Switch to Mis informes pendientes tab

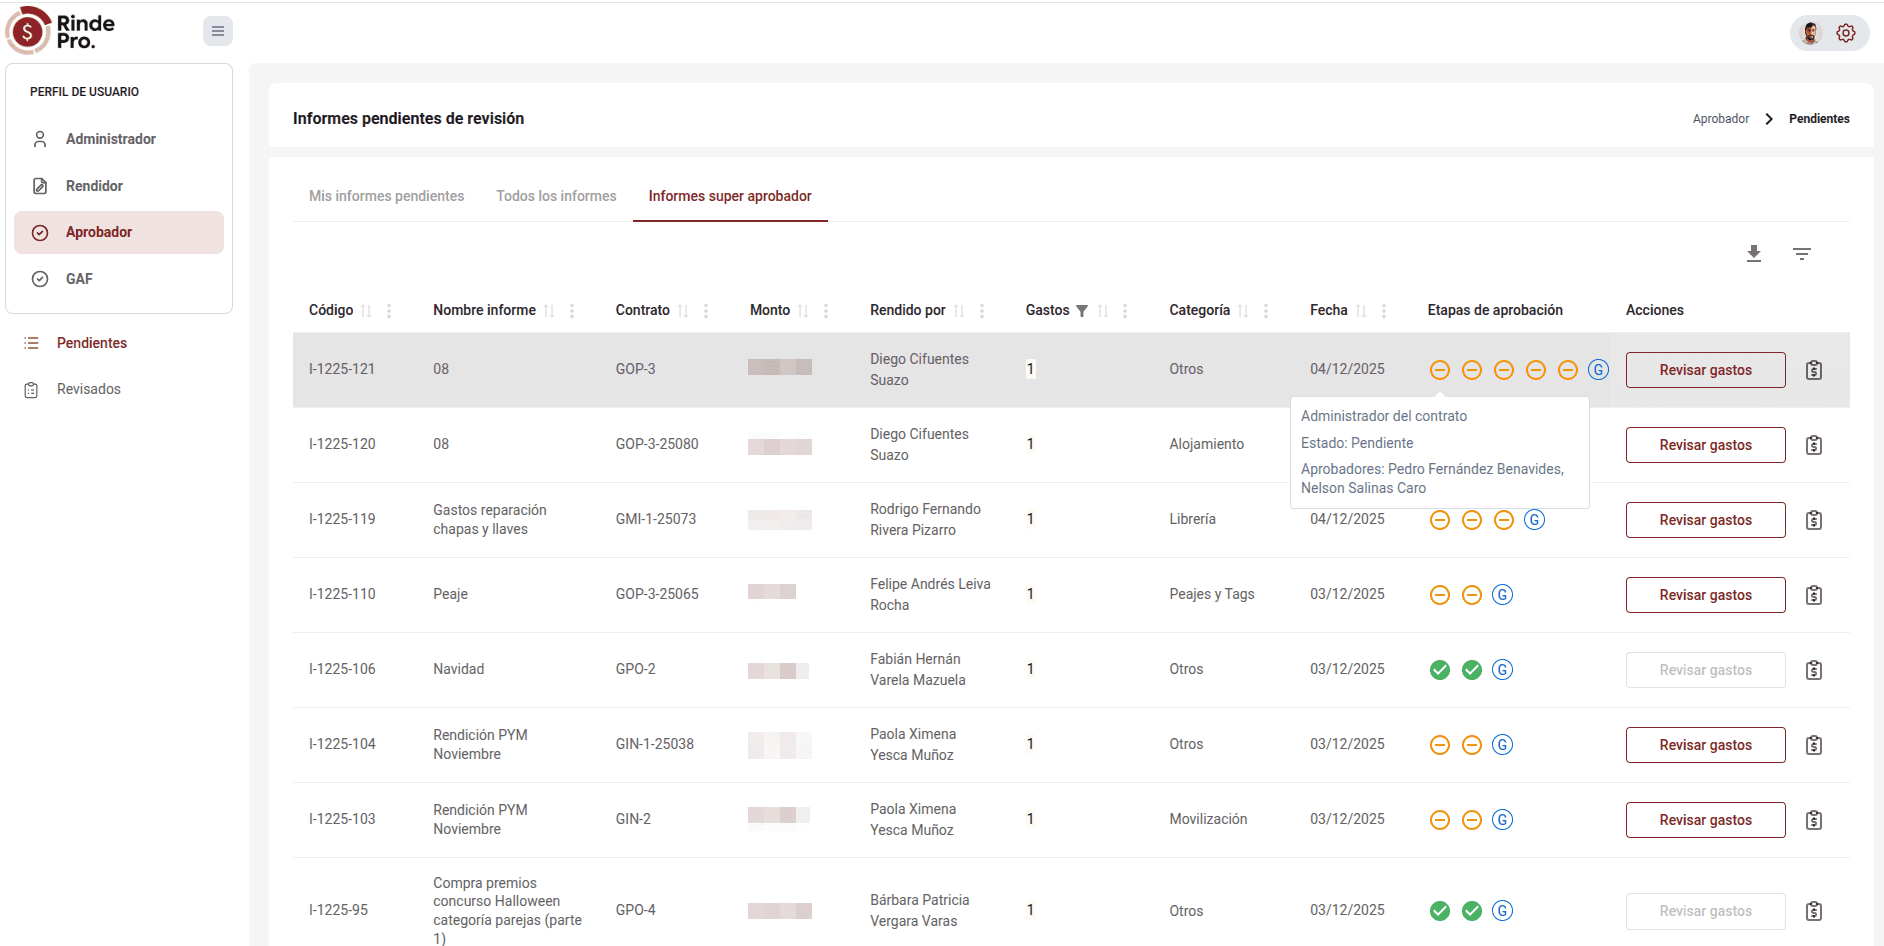click(386, 196)
